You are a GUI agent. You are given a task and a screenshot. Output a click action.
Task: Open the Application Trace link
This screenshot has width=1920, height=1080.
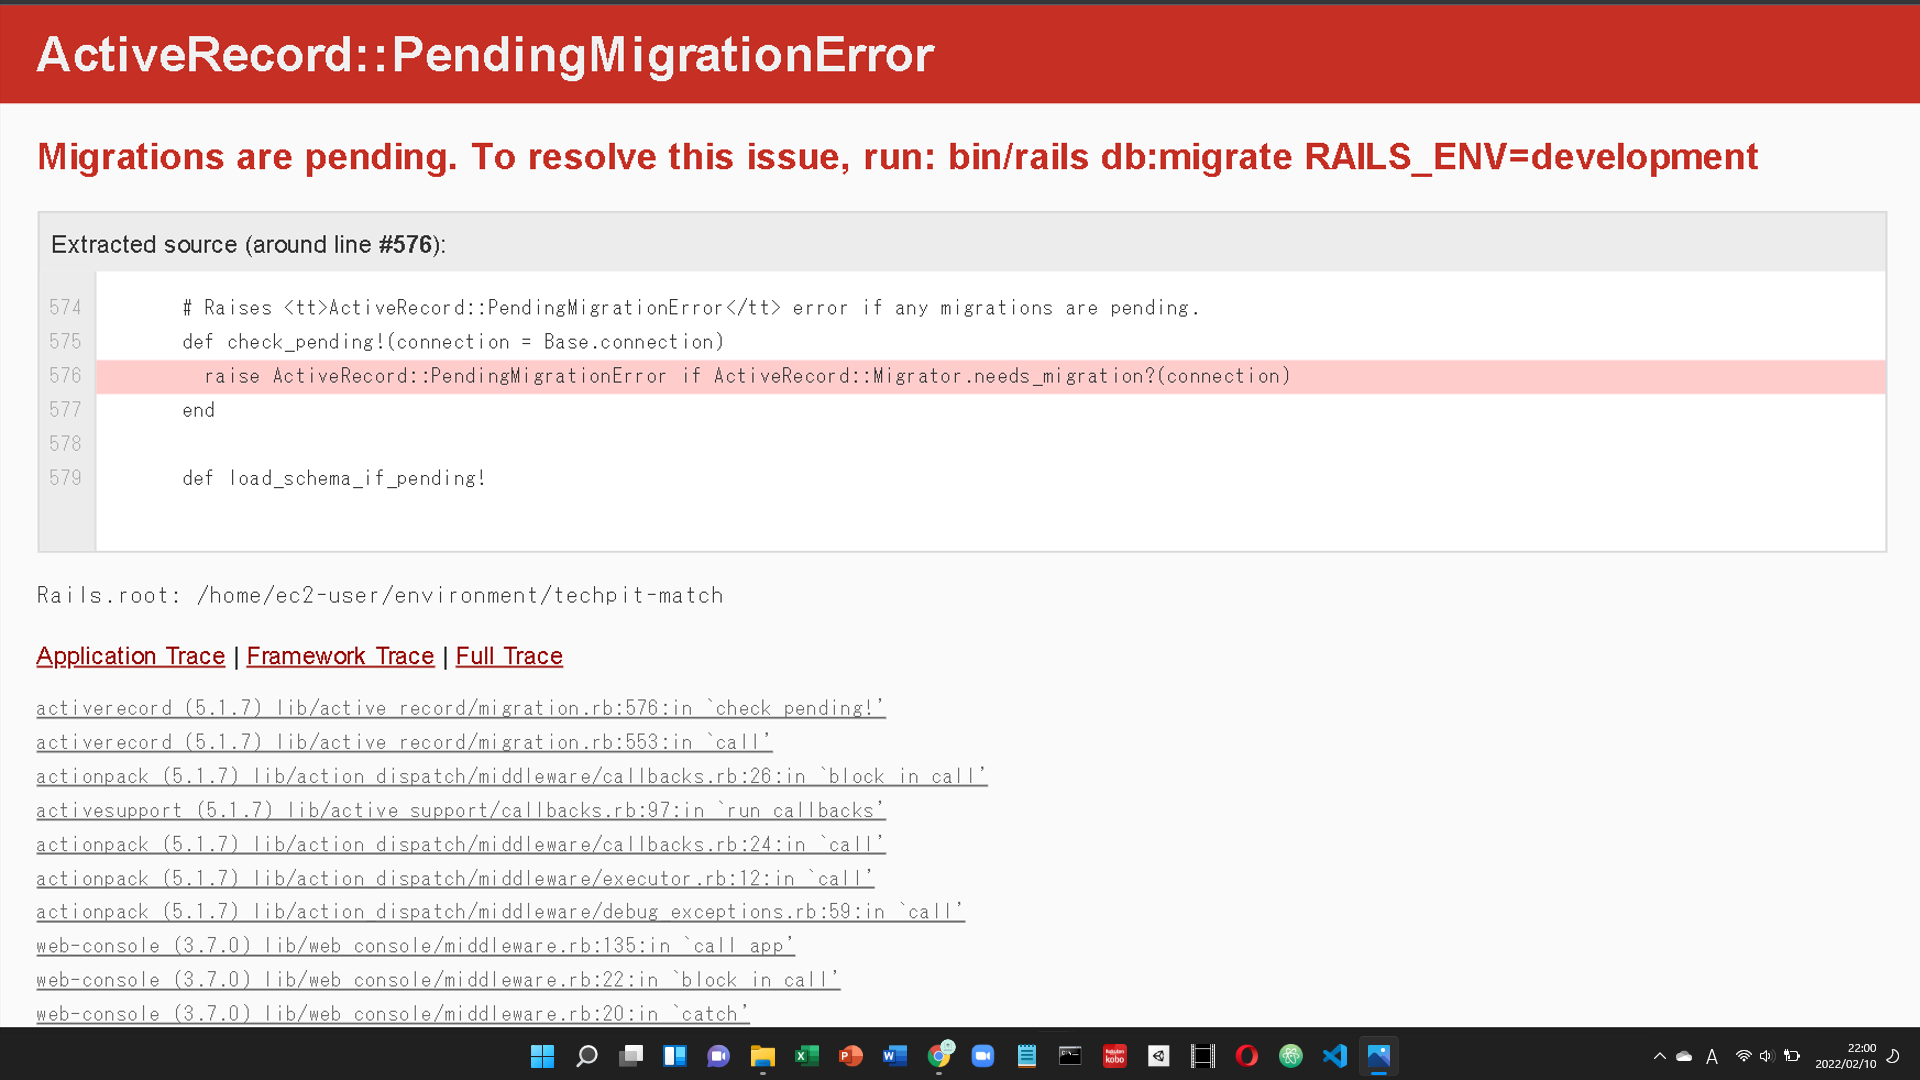130,656
